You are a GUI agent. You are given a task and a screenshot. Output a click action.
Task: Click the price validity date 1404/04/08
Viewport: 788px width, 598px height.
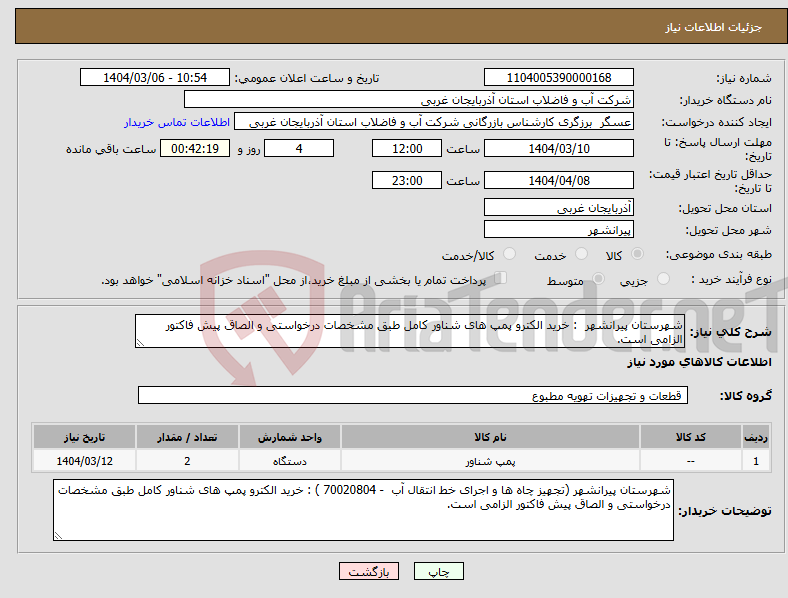tap(559, 180)
